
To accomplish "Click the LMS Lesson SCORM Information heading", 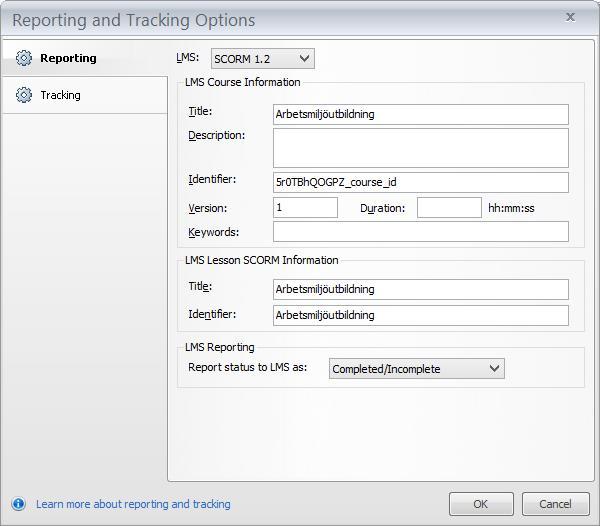I will (x=262, y=260).
